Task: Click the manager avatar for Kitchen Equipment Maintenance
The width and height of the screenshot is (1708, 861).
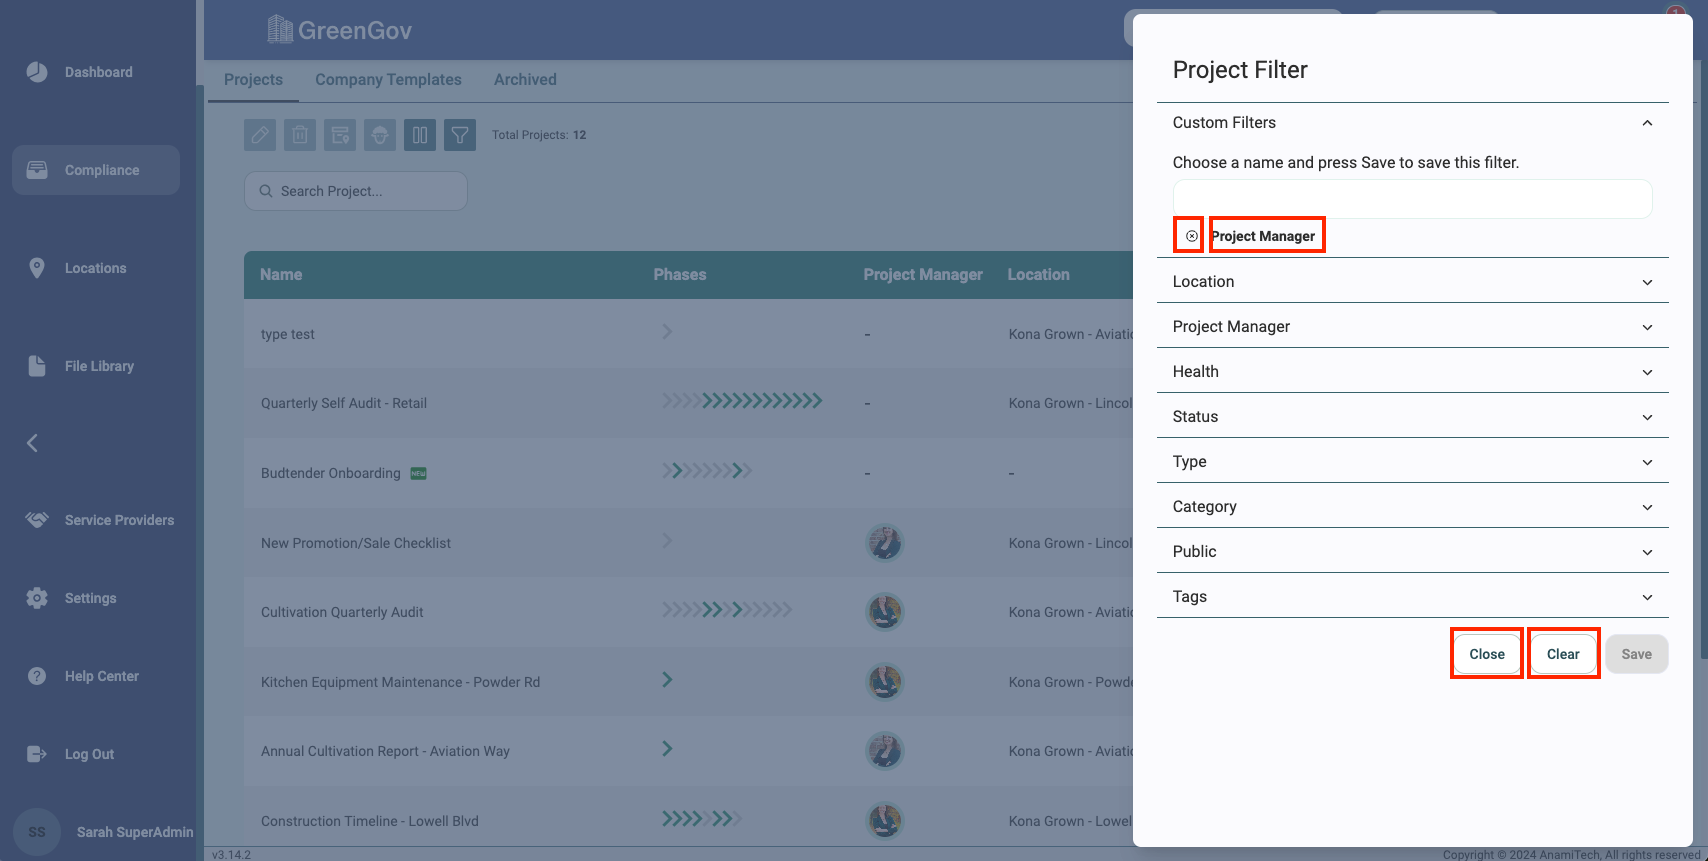Action: (884, 681)
